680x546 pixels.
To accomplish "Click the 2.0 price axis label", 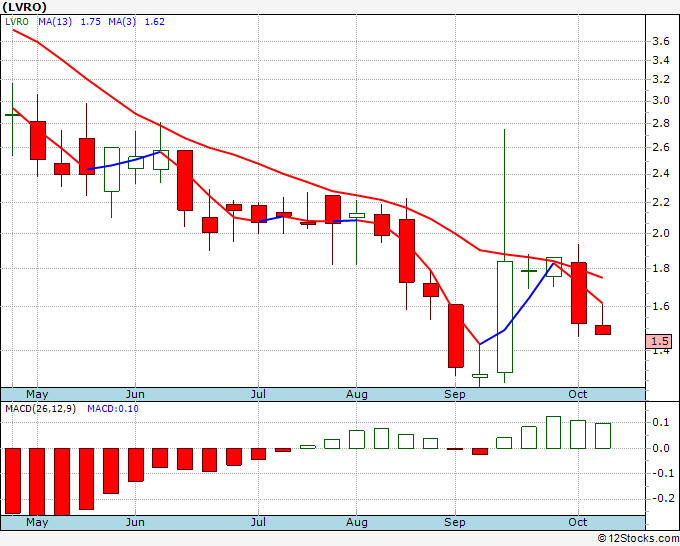I will [x=661, y=233].
